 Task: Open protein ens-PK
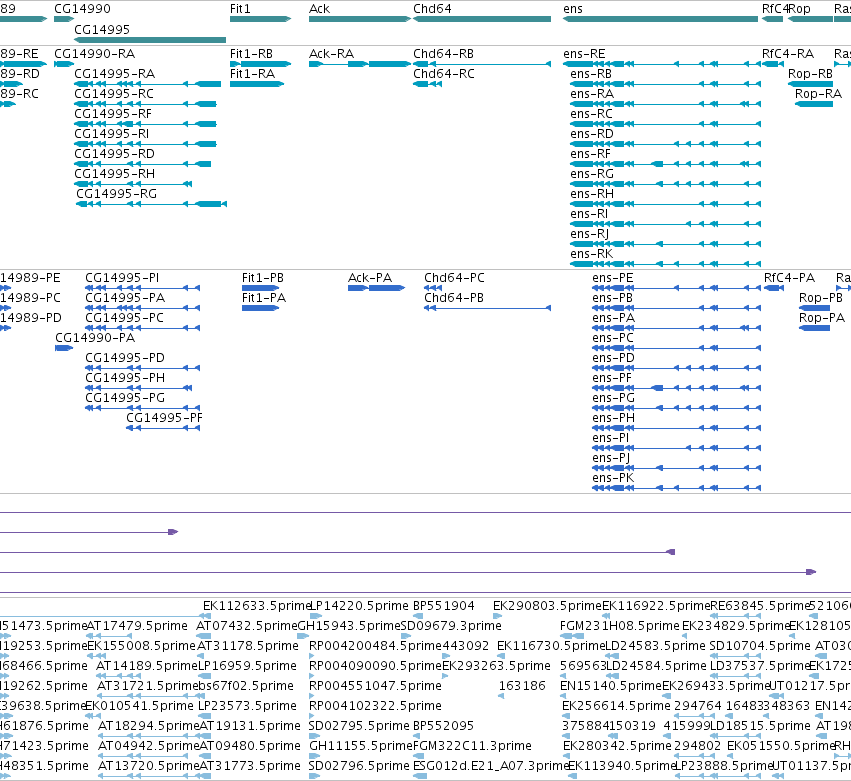click(x=613, y=478)
